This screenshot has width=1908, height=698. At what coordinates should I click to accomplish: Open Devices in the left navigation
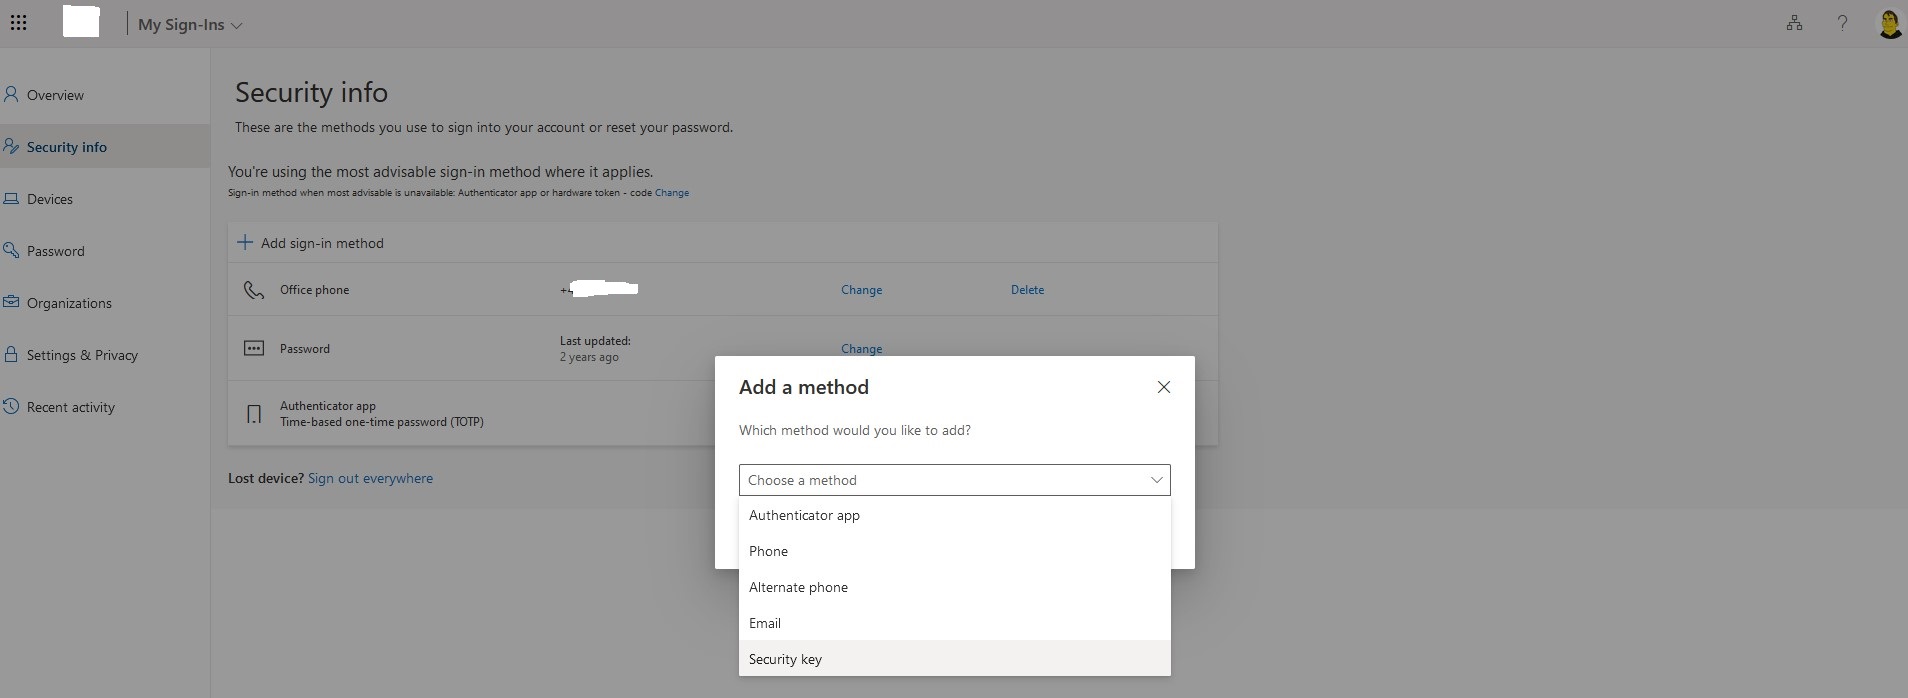50,199
